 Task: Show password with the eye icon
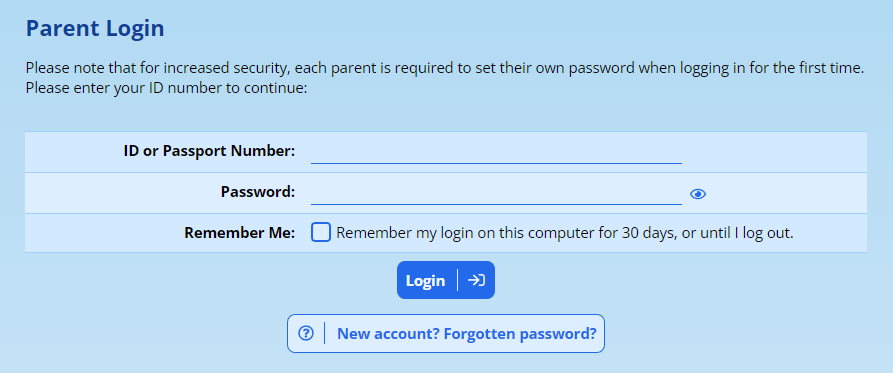click(698, 194)
